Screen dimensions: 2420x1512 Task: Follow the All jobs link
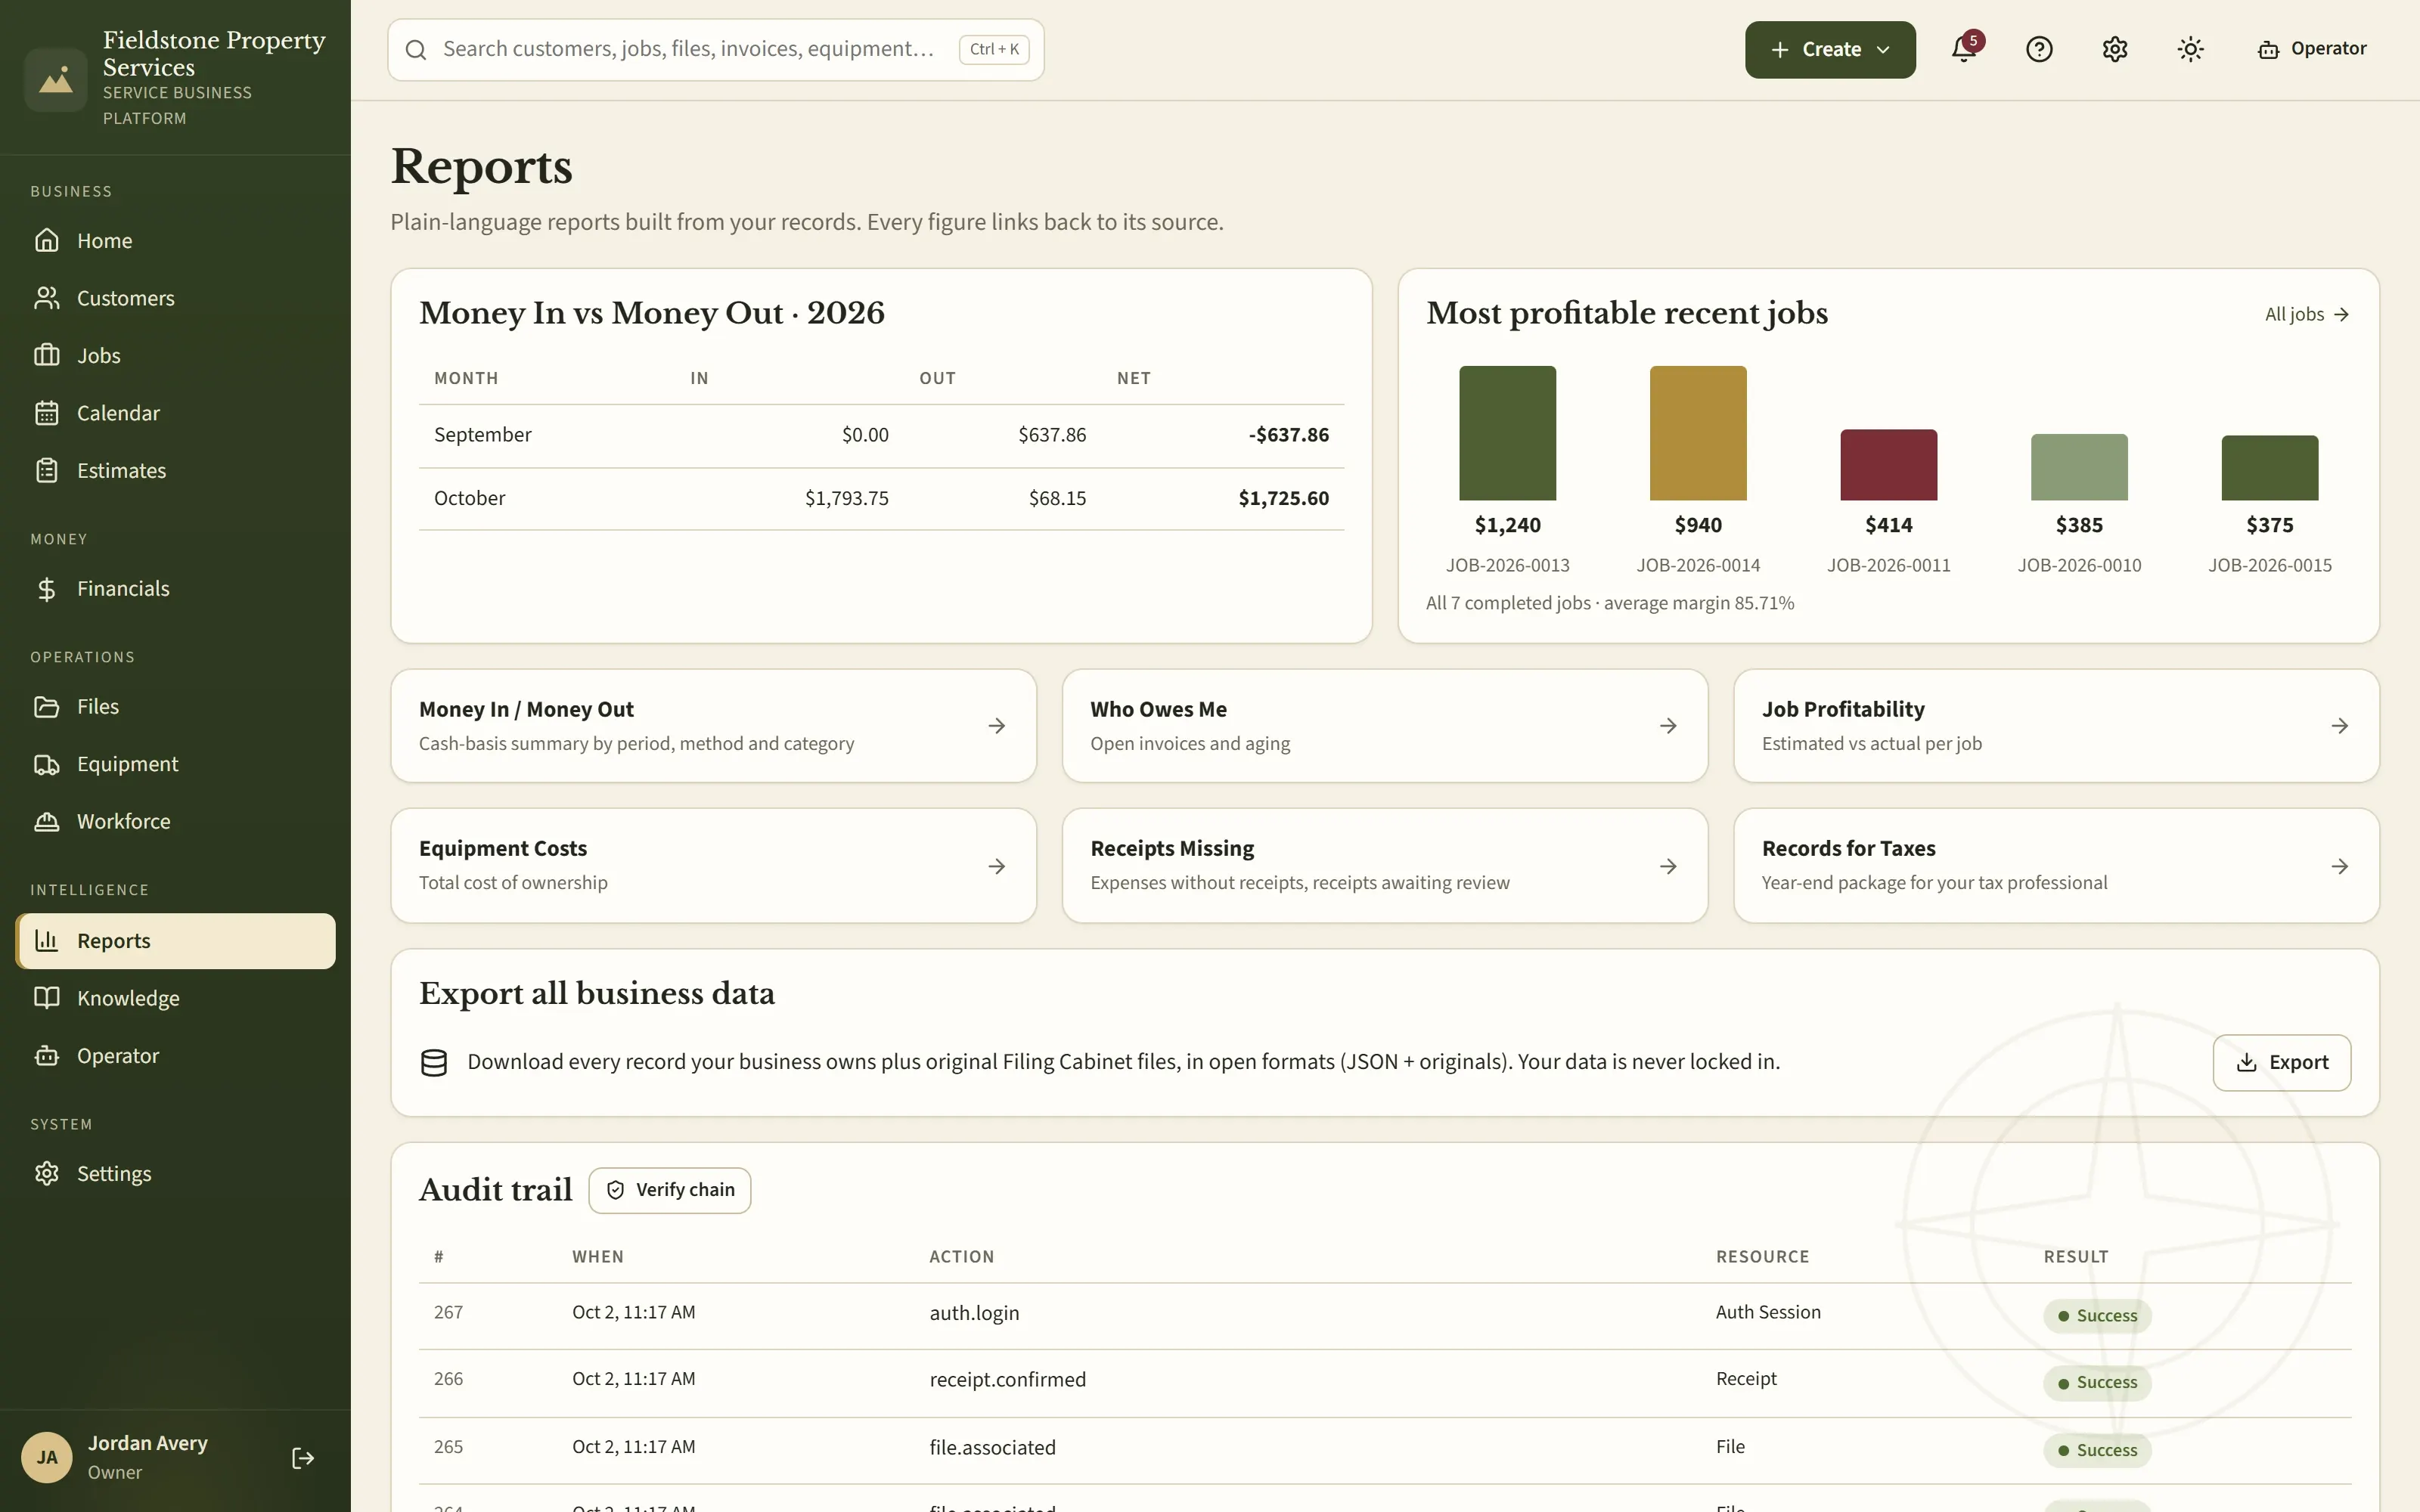(2307, 314)
